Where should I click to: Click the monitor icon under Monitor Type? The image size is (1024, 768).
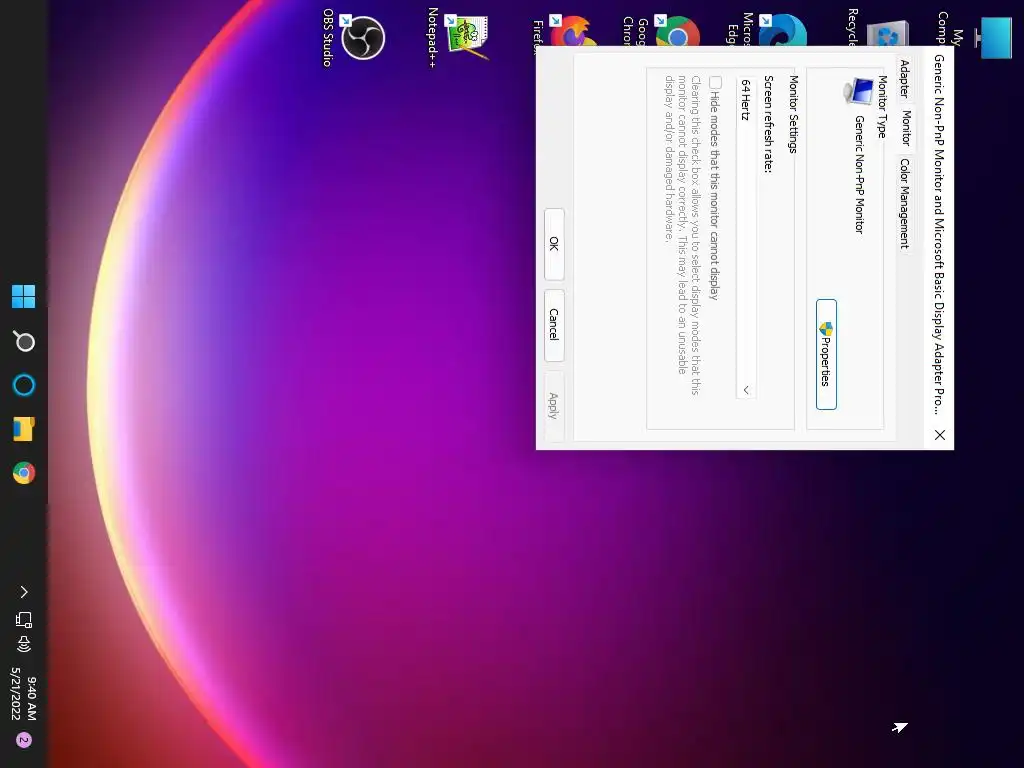[859, 91]
